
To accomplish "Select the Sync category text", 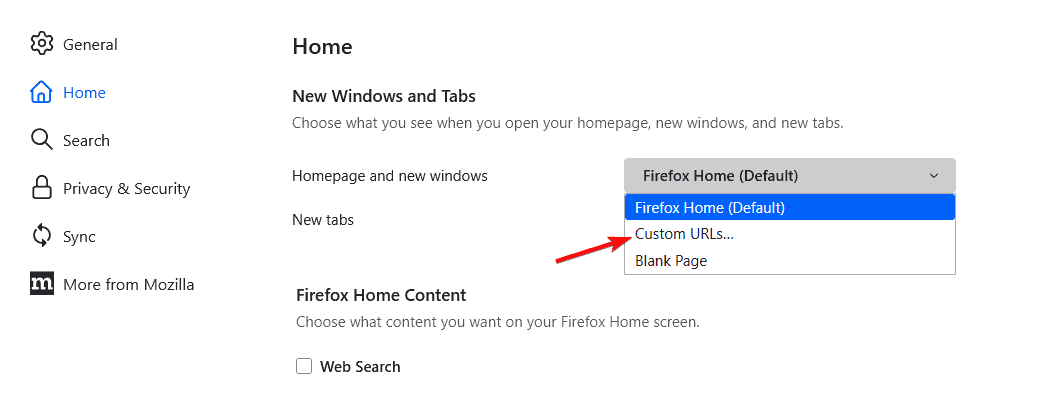I will tap(79, 236).
